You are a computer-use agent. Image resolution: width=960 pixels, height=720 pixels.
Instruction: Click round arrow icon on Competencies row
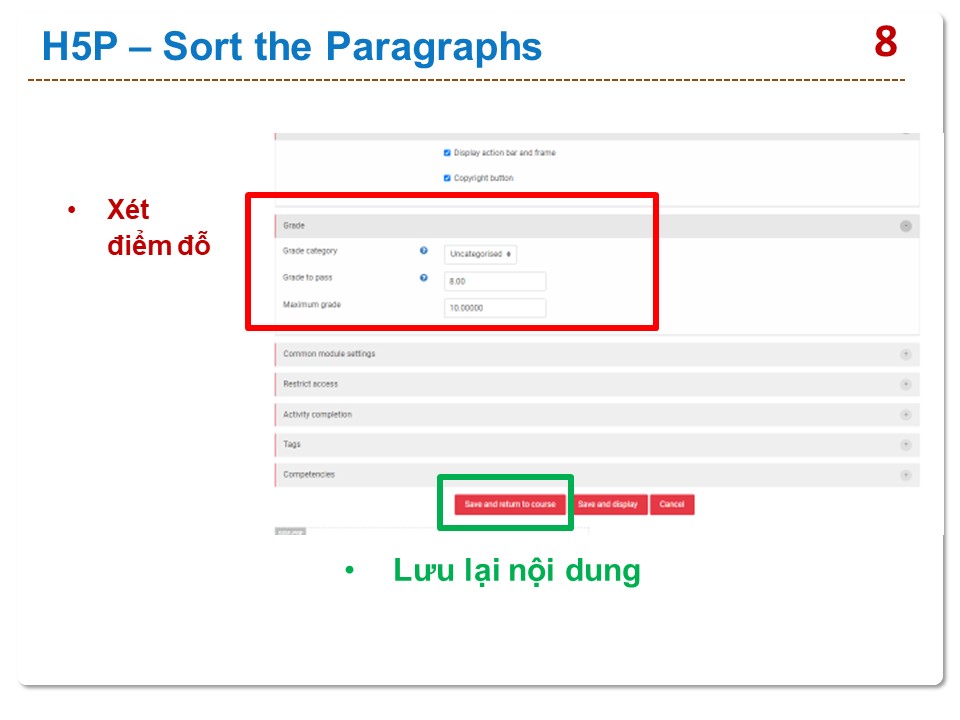905,475
